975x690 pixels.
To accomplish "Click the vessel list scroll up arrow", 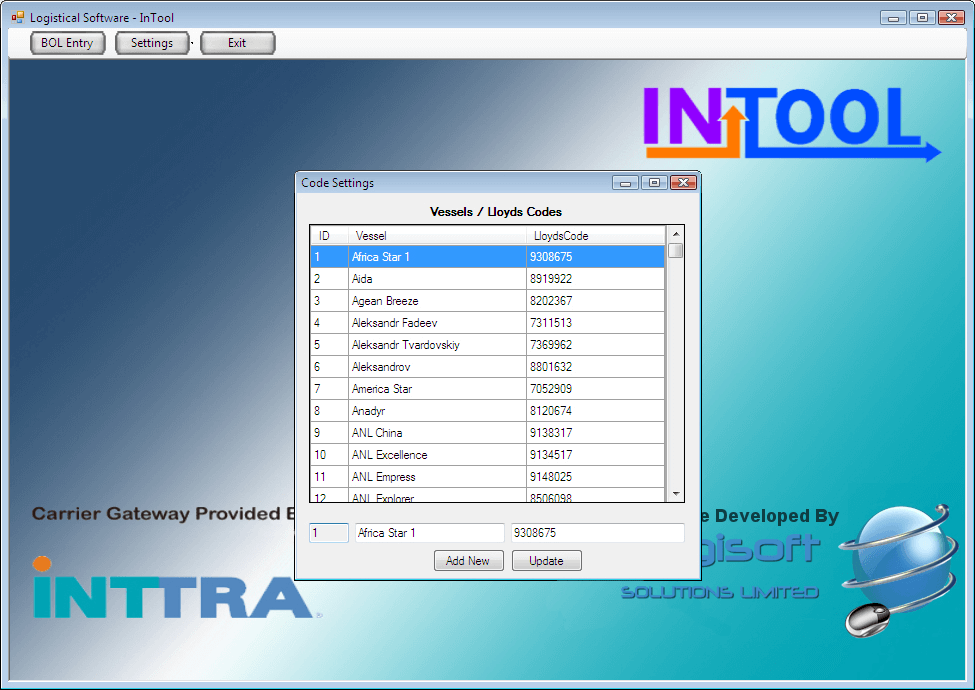I will pos(676,234).
